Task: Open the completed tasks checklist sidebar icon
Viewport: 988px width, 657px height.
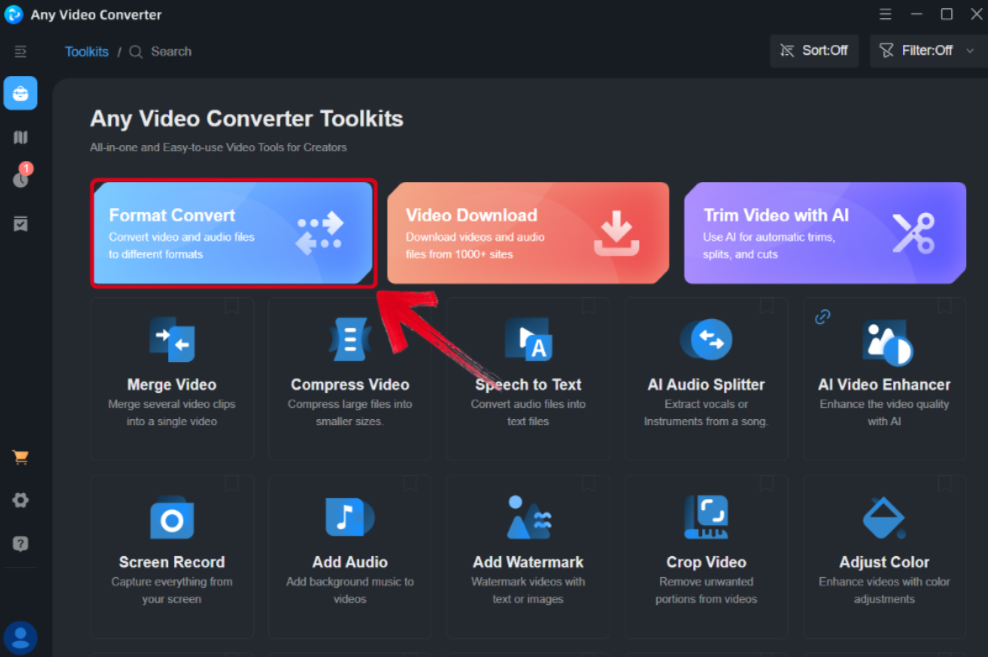Action: tap(20, 224)
